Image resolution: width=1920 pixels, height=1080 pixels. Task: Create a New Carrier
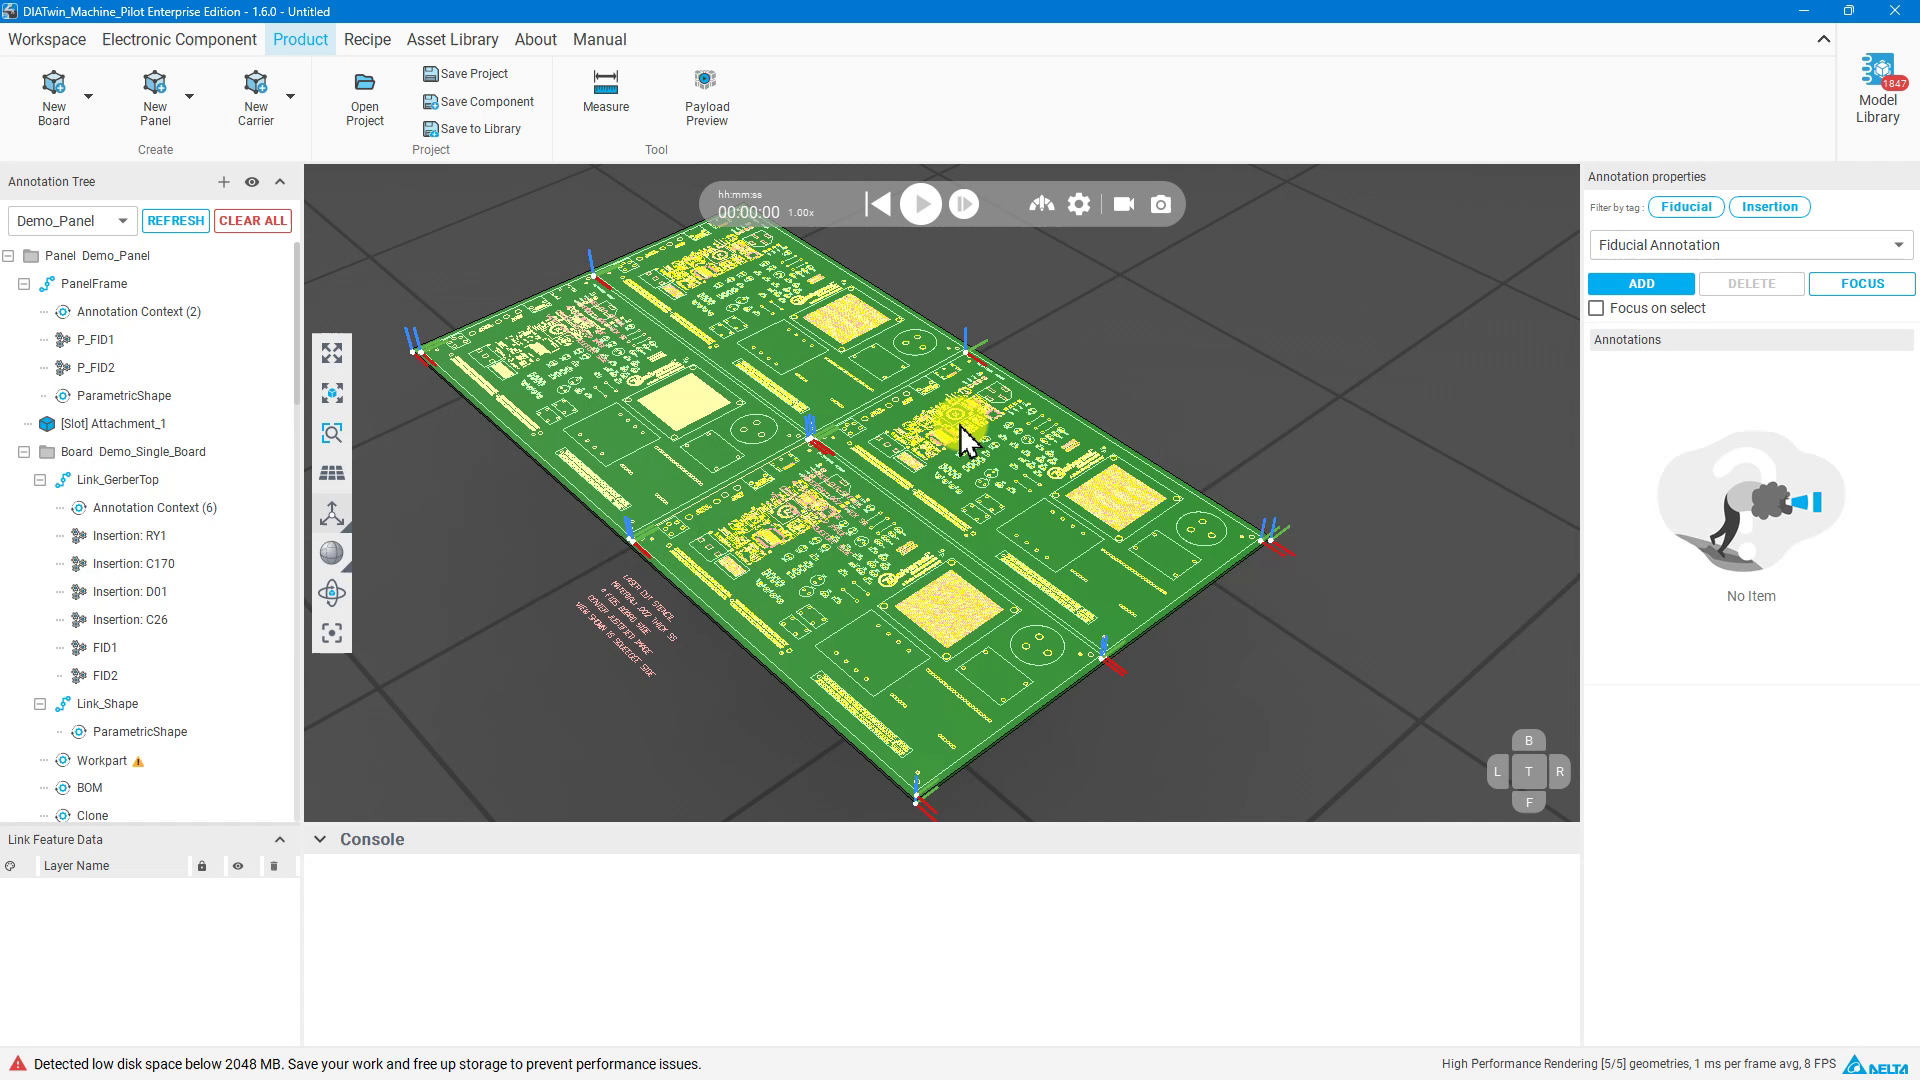coord(256,98)
